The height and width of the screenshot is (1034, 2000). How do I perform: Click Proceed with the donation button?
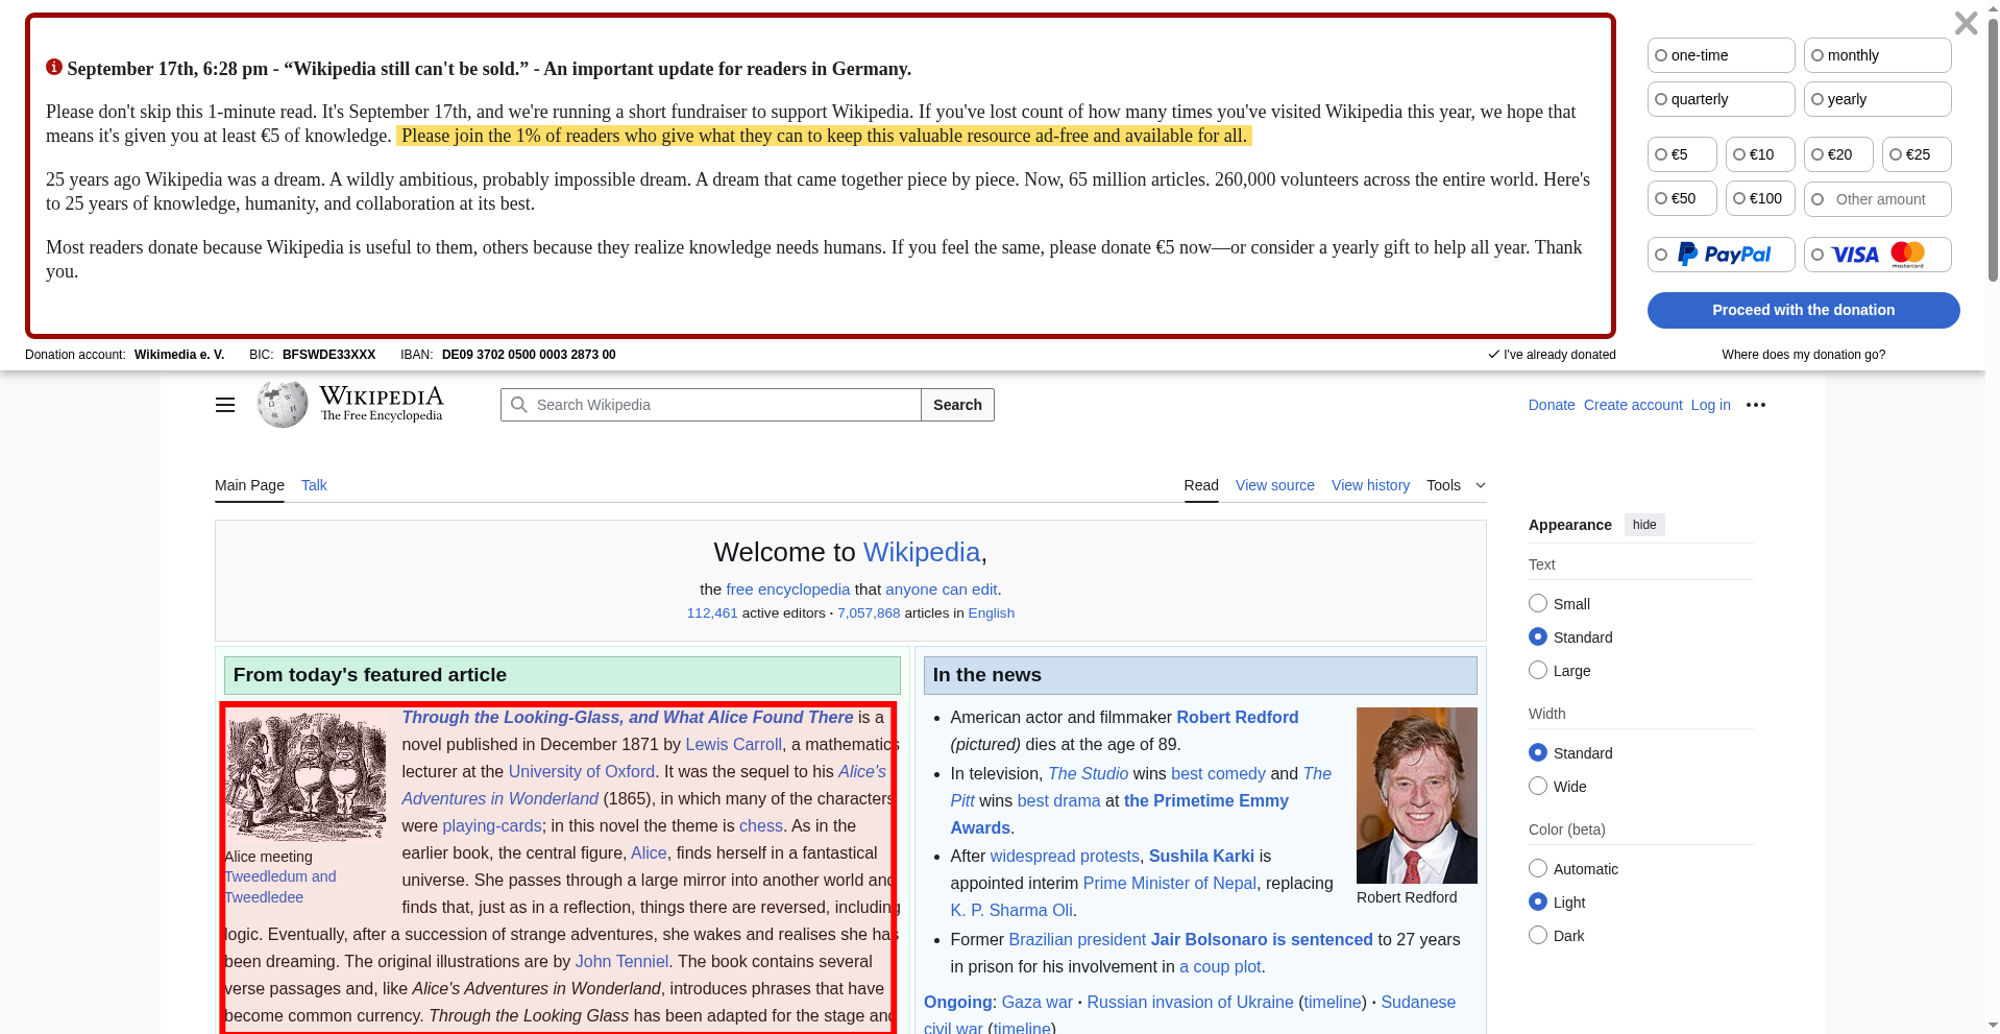pos(1803,310)
